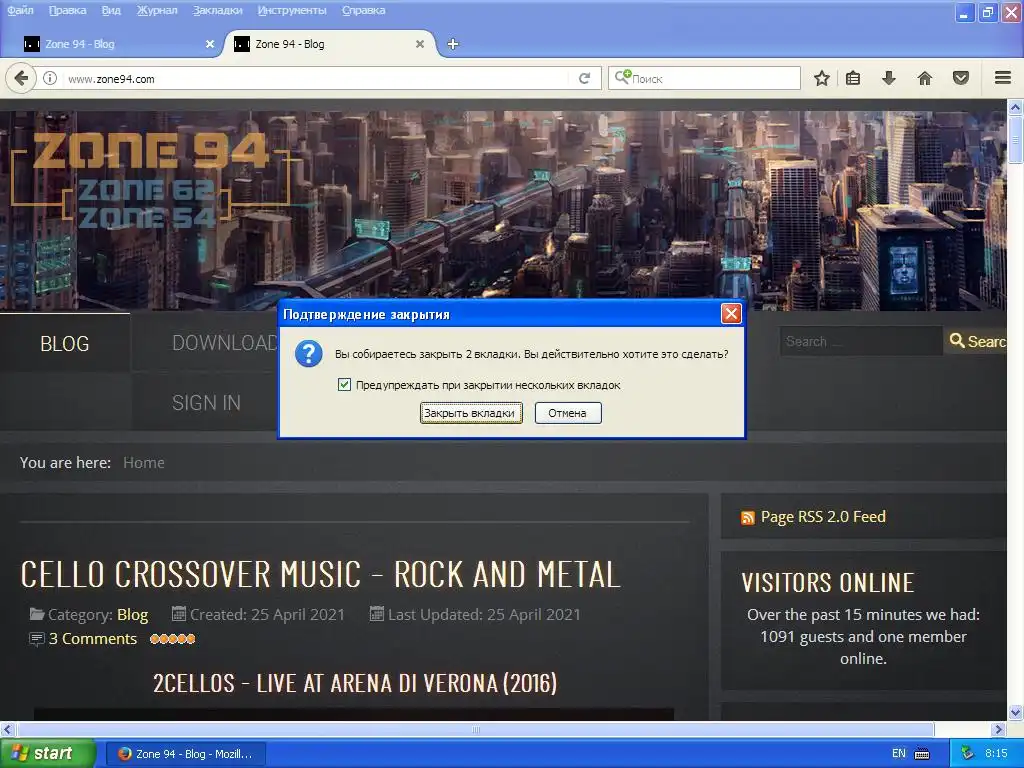Uncheck 'Предупреждать при закрытии нескольких вкладок' checkbox

coord(344,385)
